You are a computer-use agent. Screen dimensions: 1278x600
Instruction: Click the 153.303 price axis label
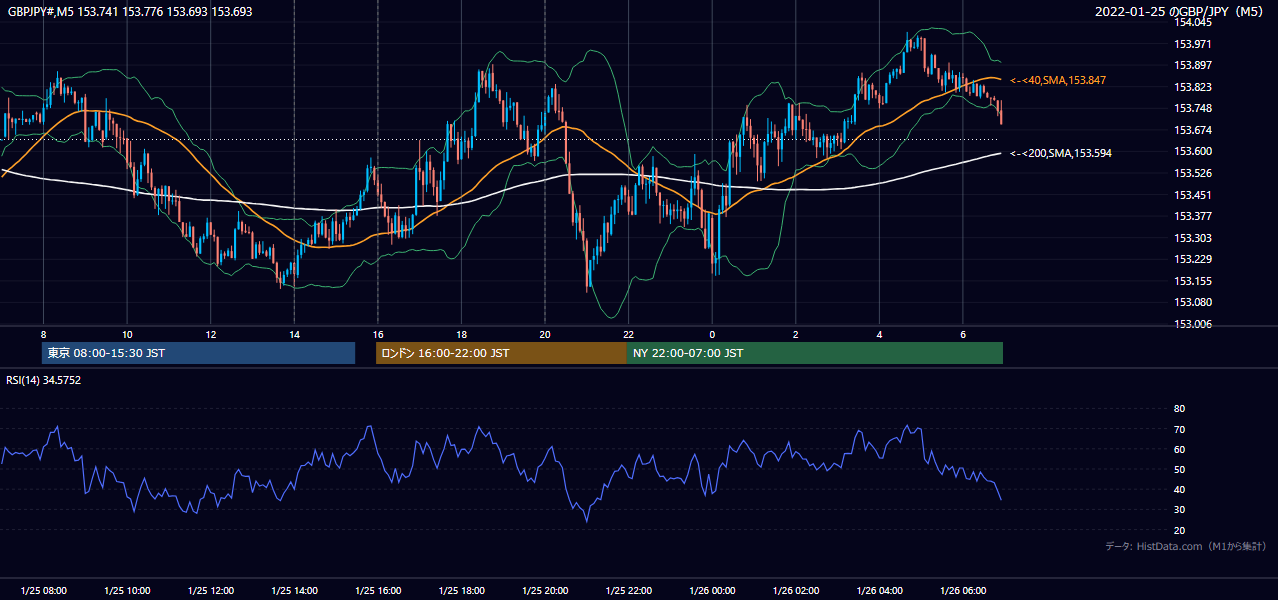click(1193, 238)
